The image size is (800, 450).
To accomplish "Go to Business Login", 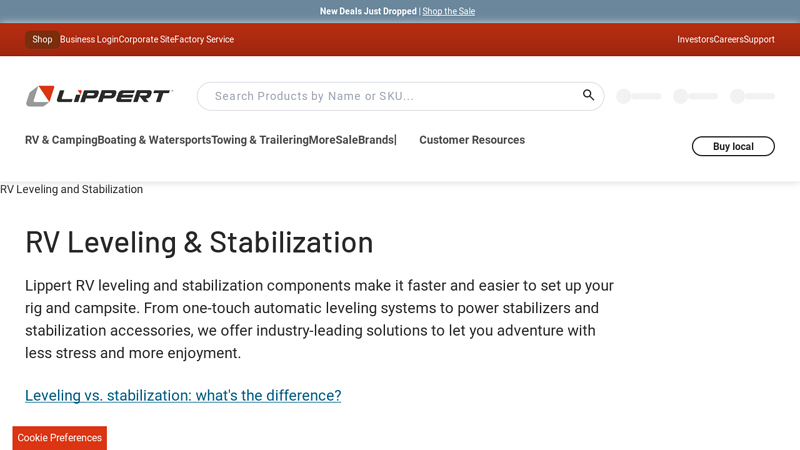I will click(89, 39).
